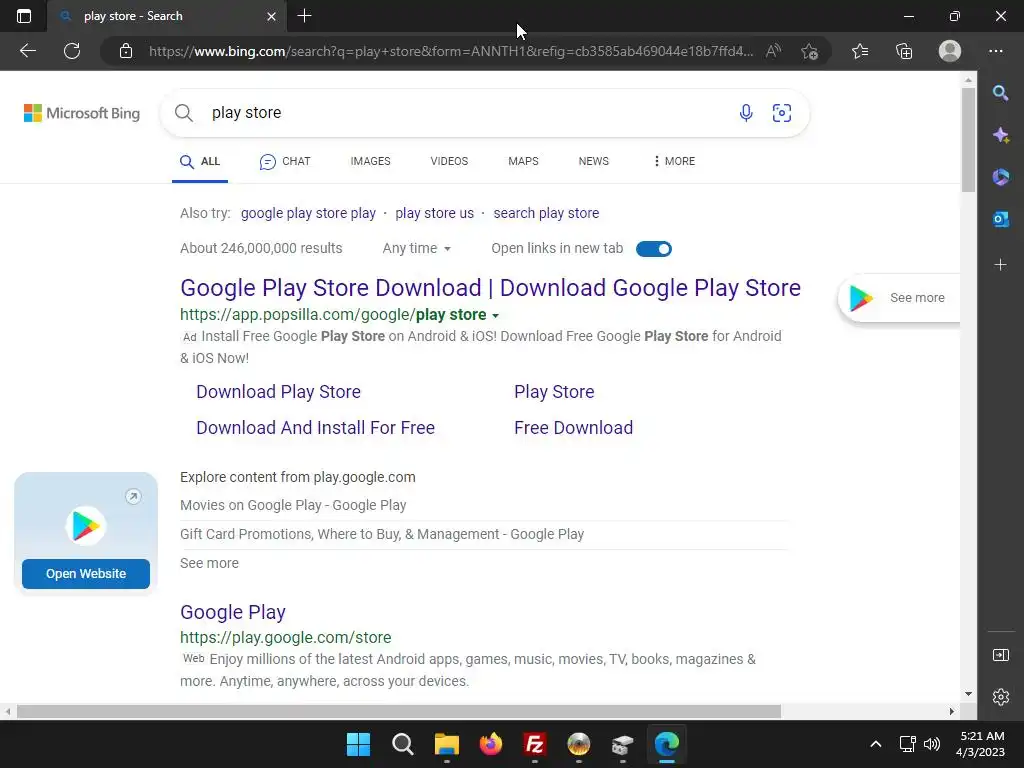The height and width of the screenshot is (768, 1024).
Task: Click expand arrow on Google Play card
Action: click(133, 496)
